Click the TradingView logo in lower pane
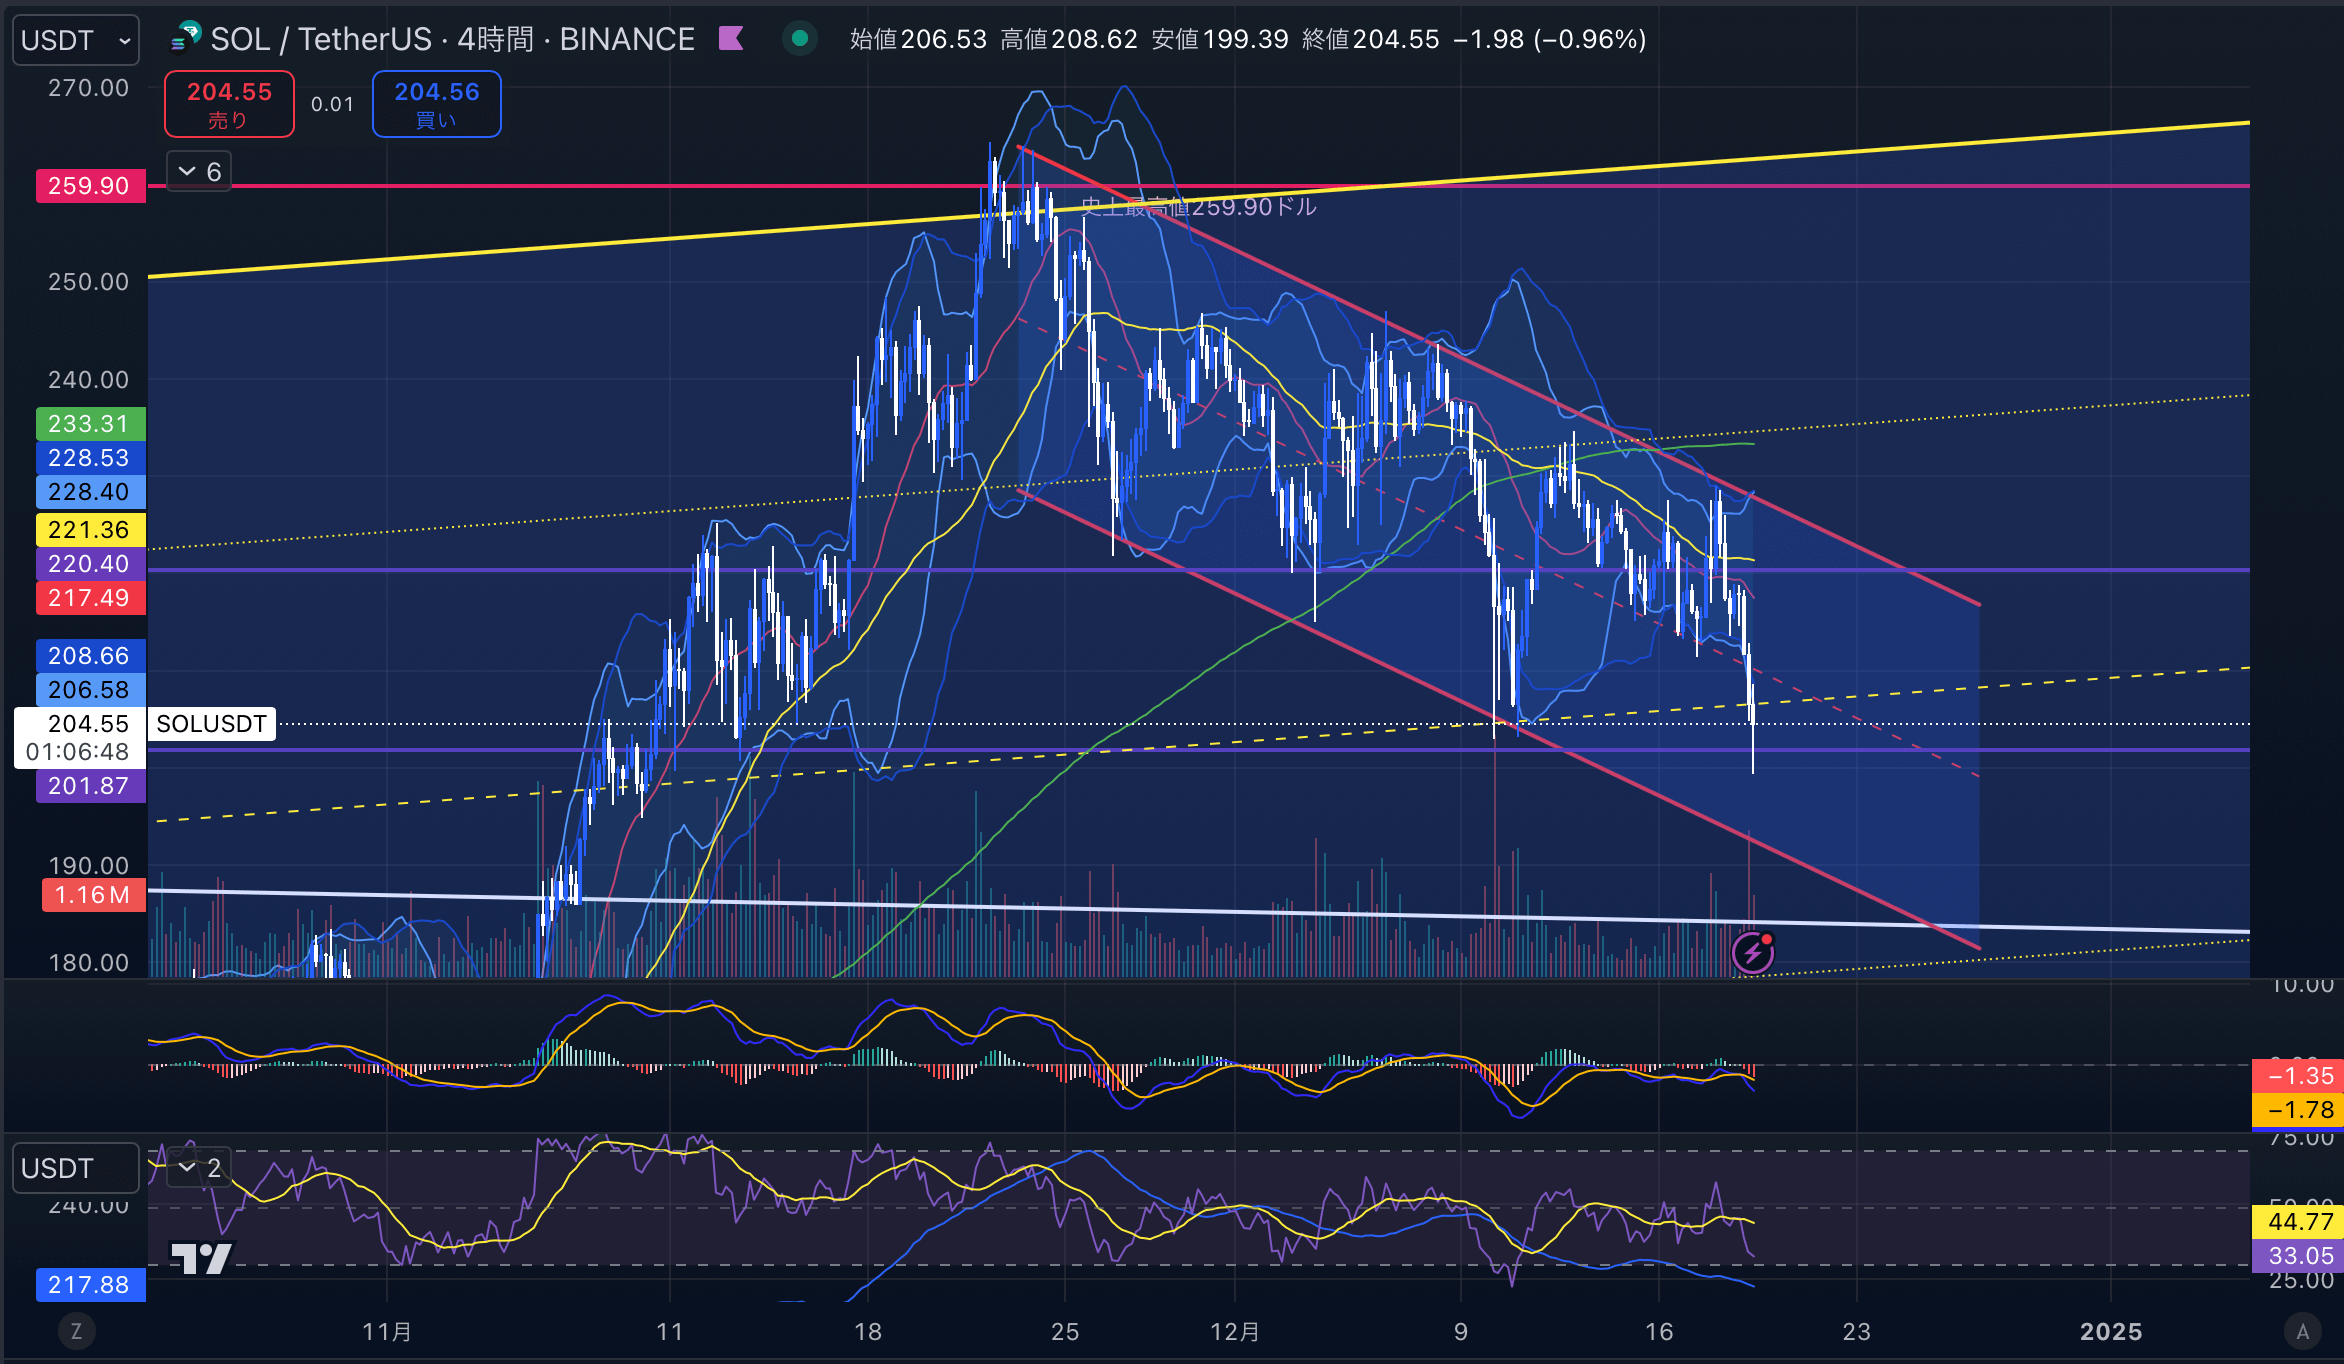The height and width of the screenshot is (1364, 2344). pyautogui.click(x=201, y=1258)
